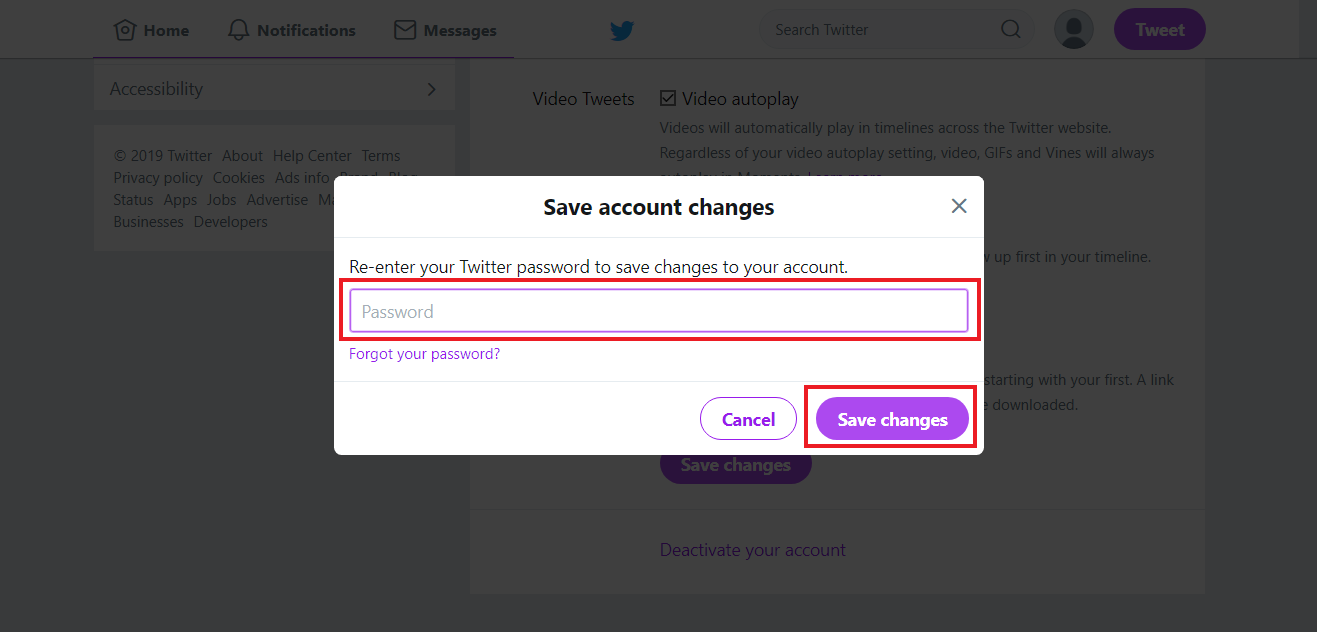Click the Tweet button
This screenshot has width=1317, height=632.
[1160, 30]
